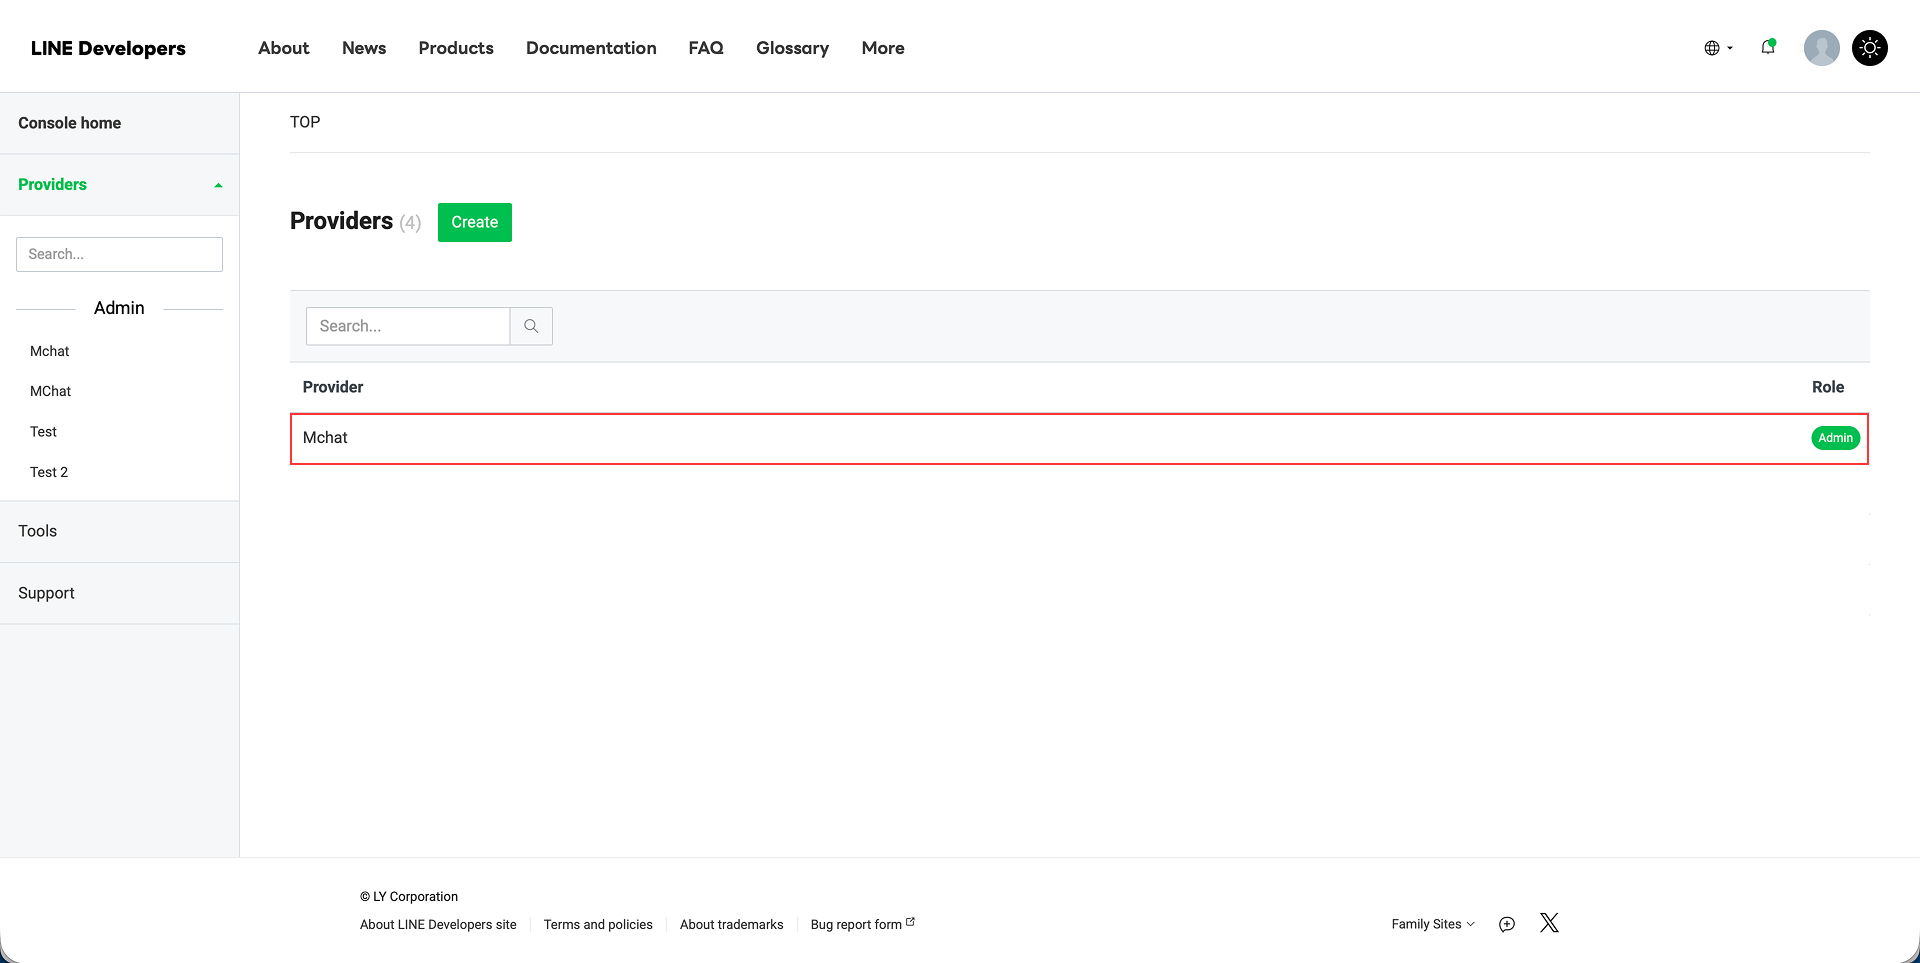Viewport: 1920px width, 963px height.
Task: Select Test 2 in the Admin list
Action: click(x=49, y=471)
